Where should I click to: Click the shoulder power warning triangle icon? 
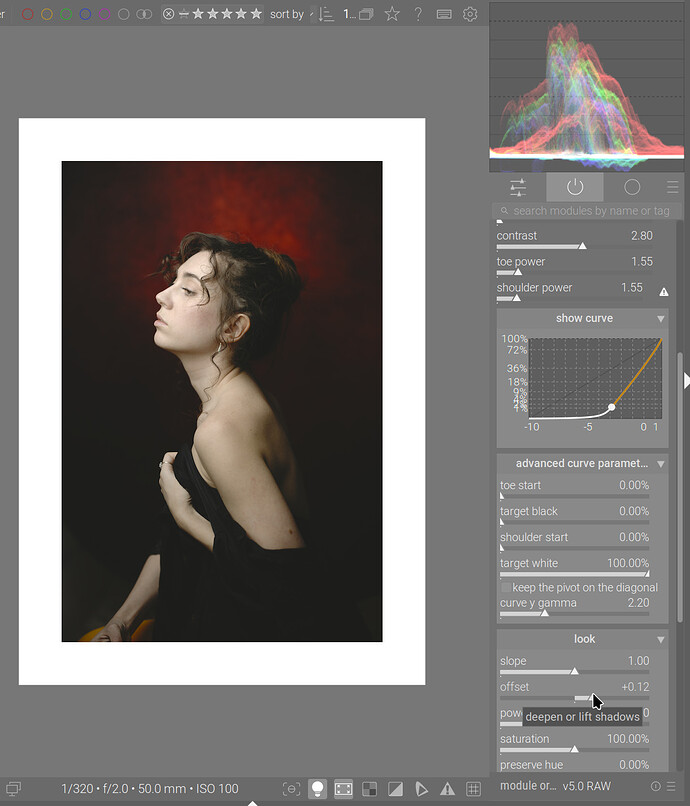664,292
